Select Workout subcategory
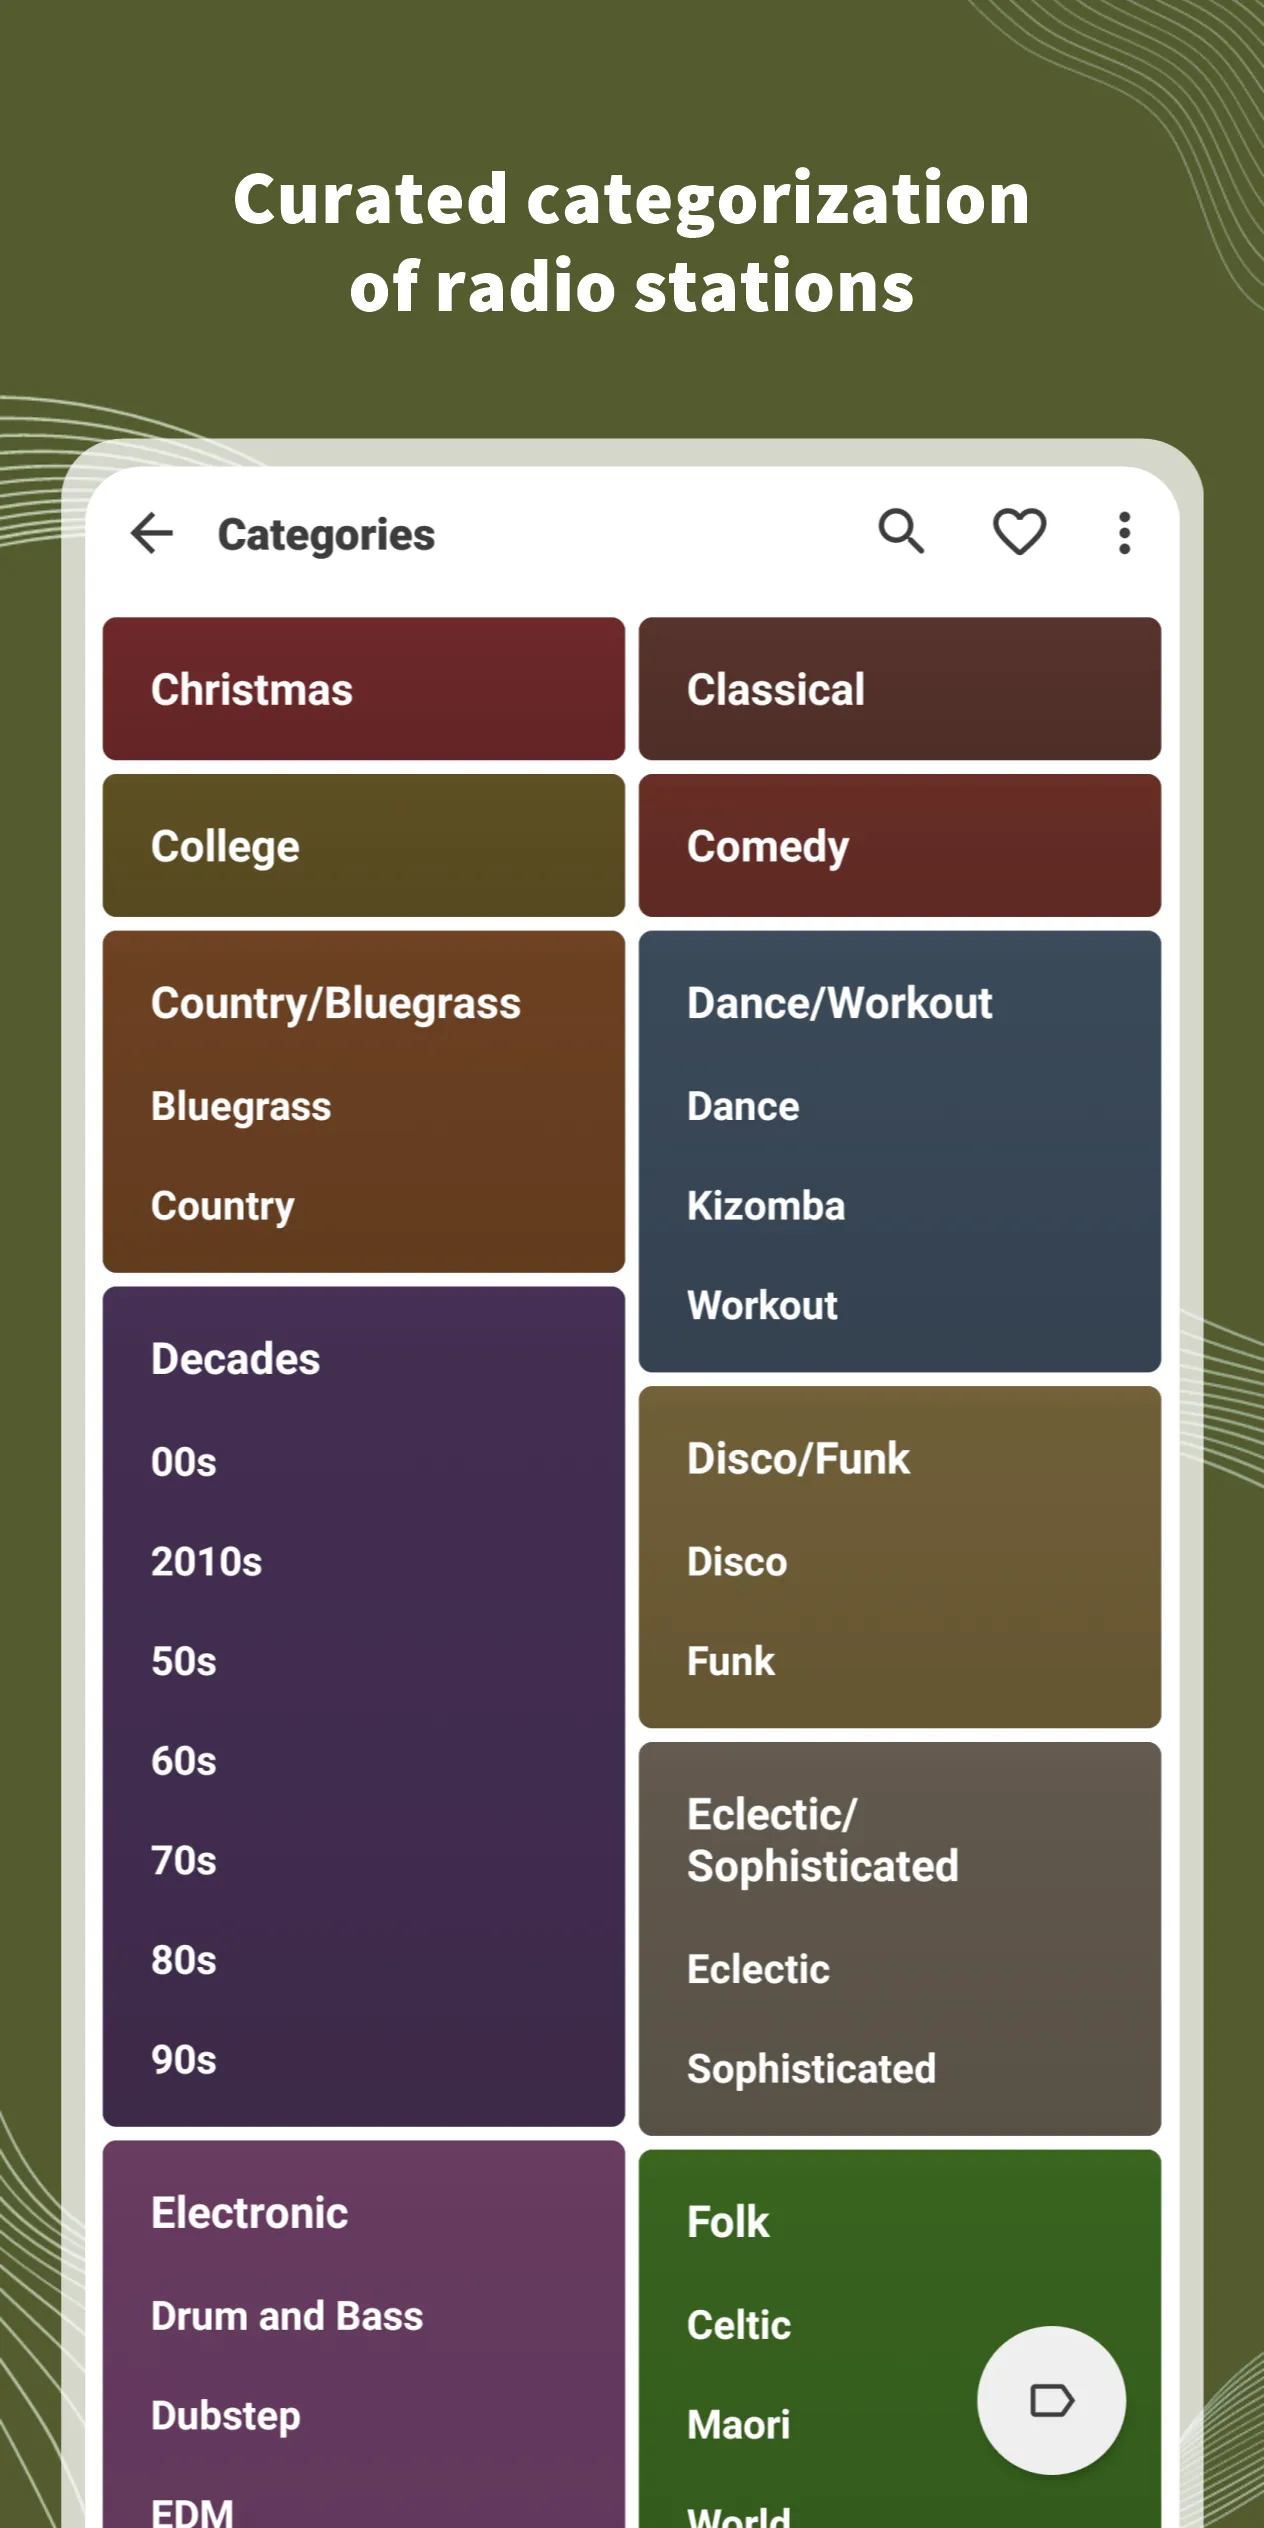Image resolution: width=1264 pixels, height=2528 pixels. tap(762, 1306)
